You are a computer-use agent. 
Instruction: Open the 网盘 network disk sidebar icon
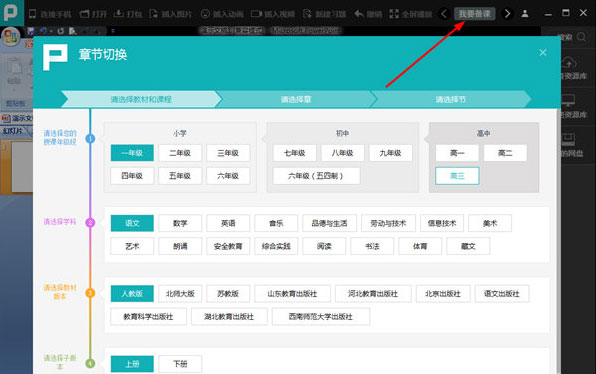(568, 139)
